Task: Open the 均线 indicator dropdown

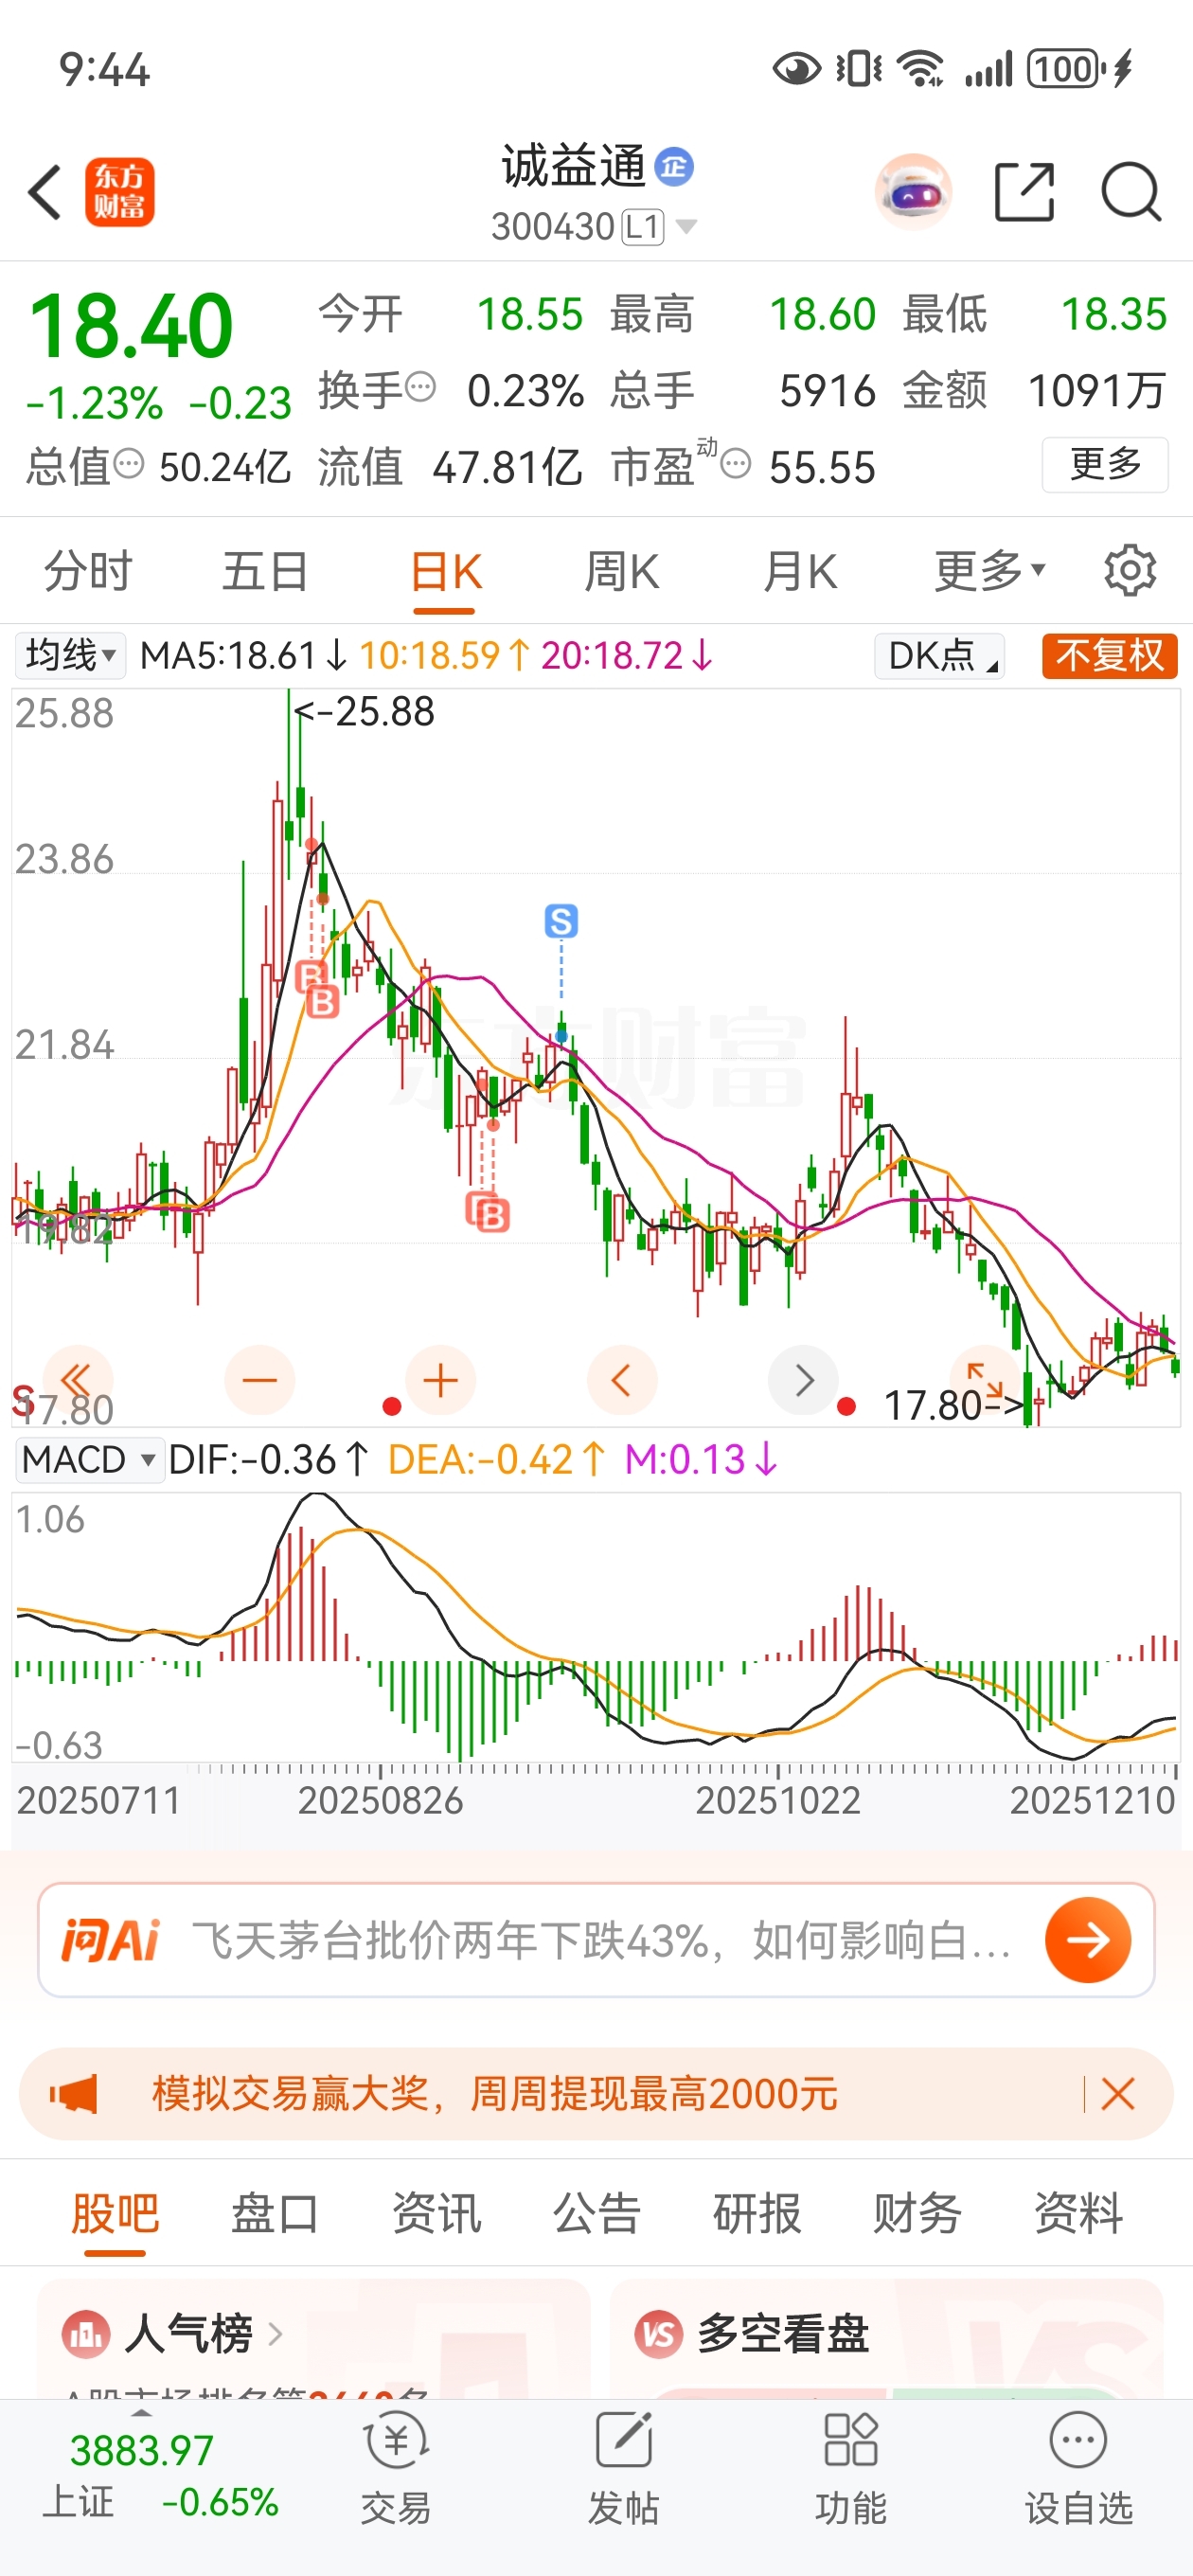Action: 70,656
